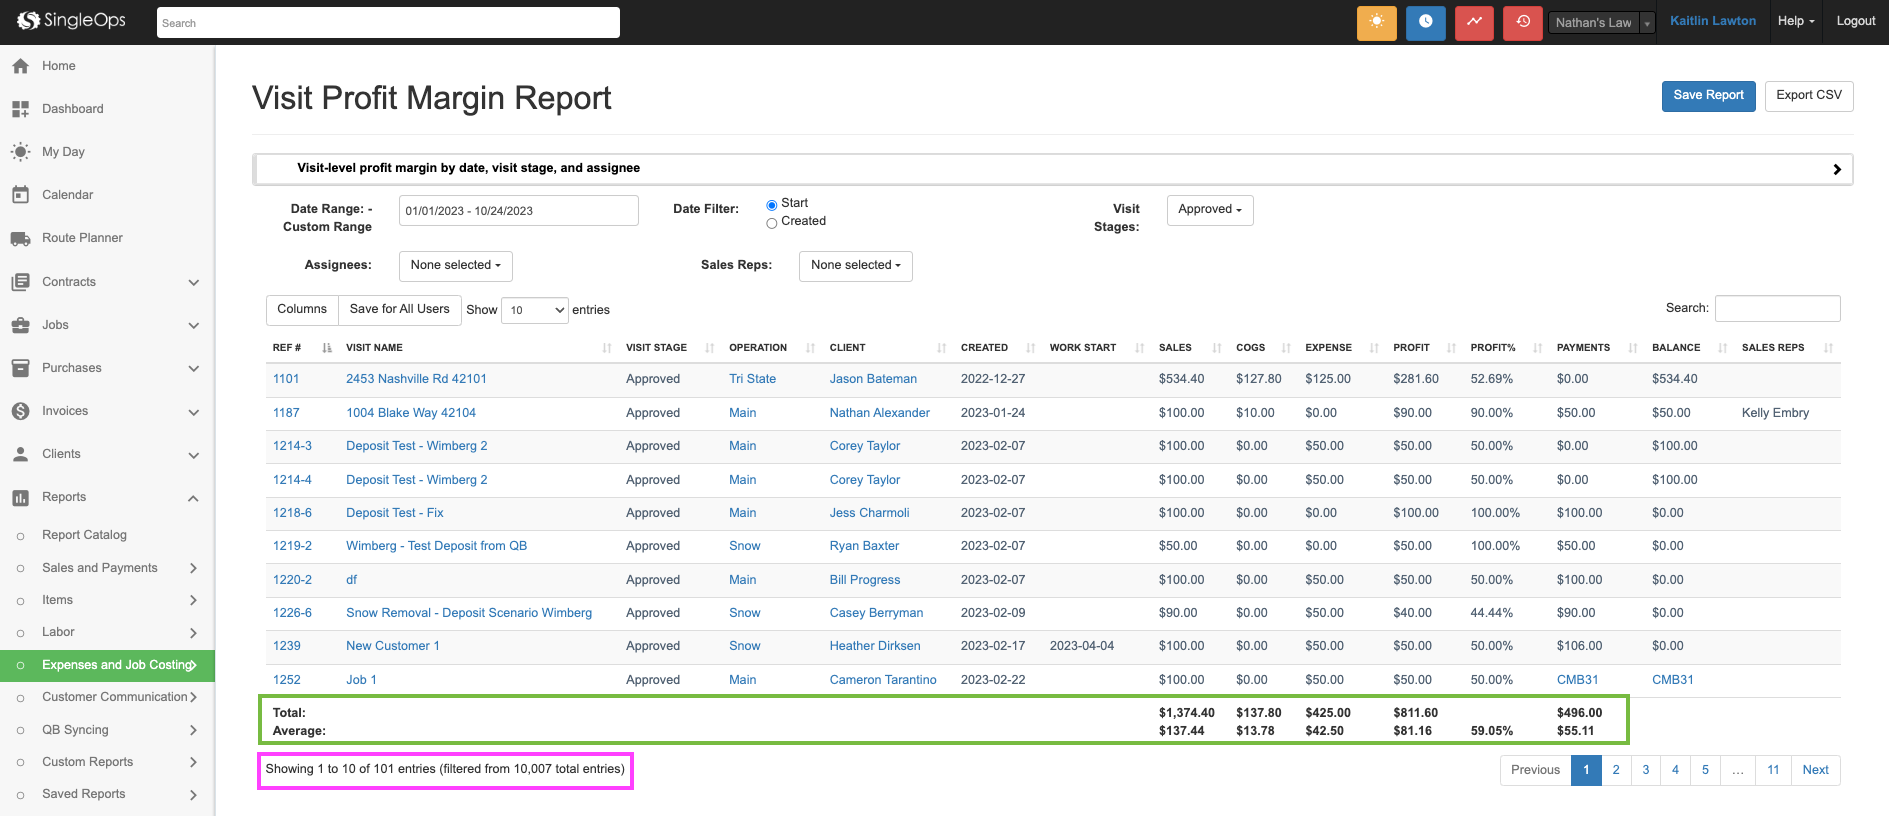The width and height of the screenshot is (1889, 816).
Task: Go to the Next page of results
Action: point(1814,770)
